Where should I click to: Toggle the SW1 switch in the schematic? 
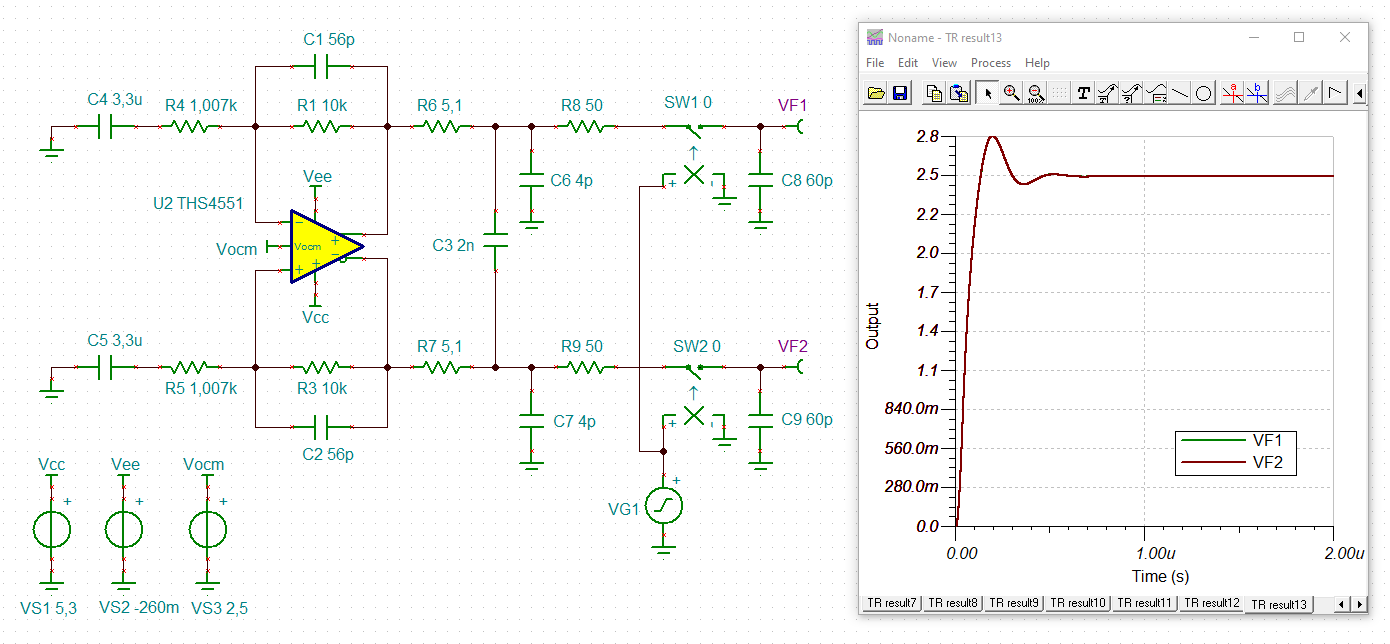(x=693, y=127)
